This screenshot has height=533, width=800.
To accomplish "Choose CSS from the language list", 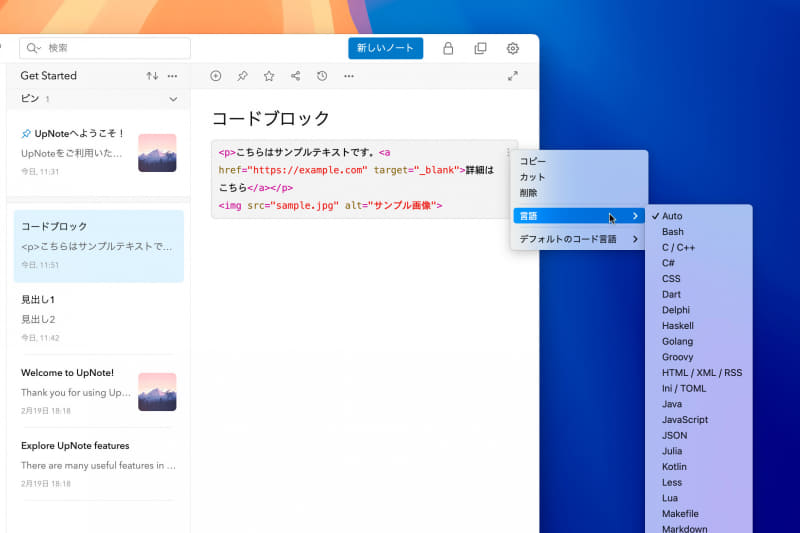I will click(x=698, y=278).
